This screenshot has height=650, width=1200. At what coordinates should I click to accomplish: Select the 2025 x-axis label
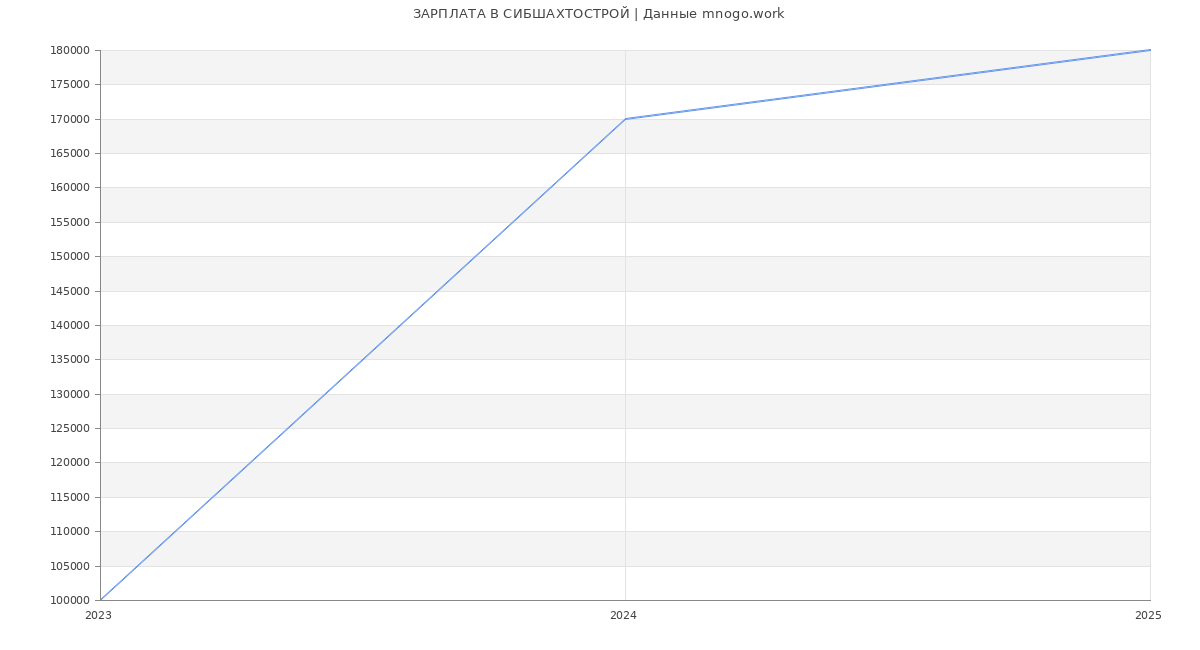pyautogui.click(x=1148, y=615)
